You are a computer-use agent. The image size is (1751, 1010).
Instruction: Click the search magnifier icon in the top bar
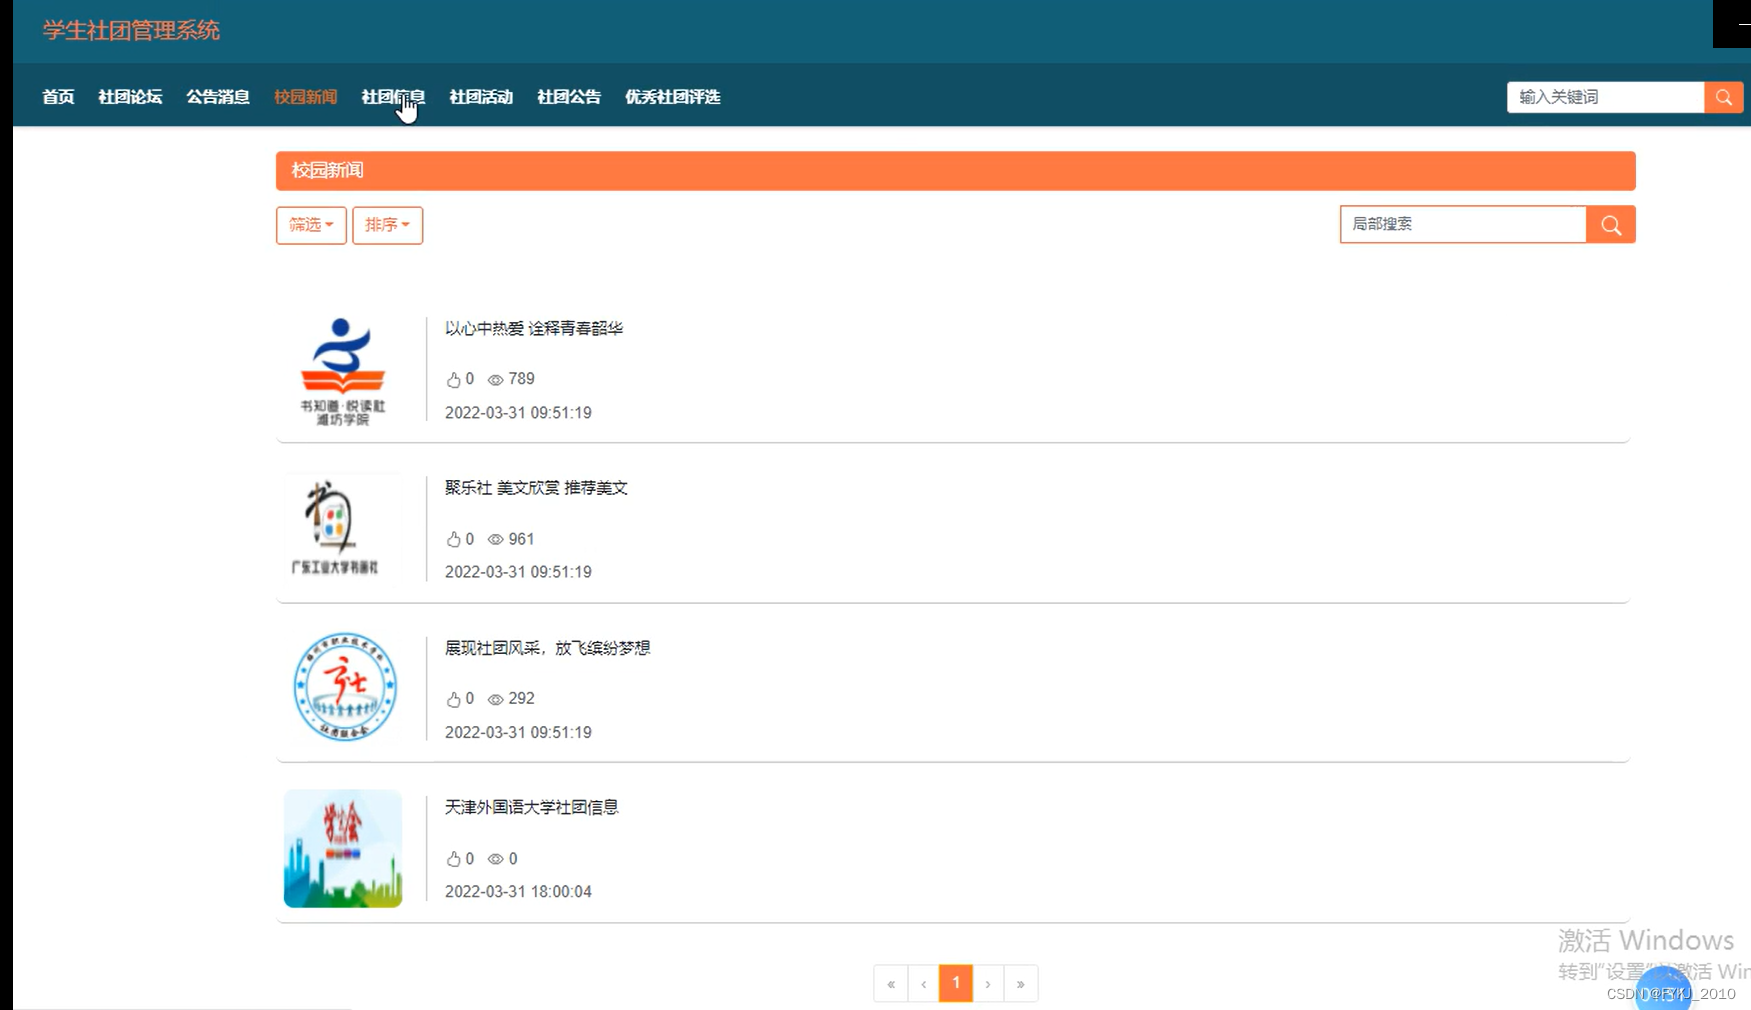pyautogui.click(x=1724, y=97)
